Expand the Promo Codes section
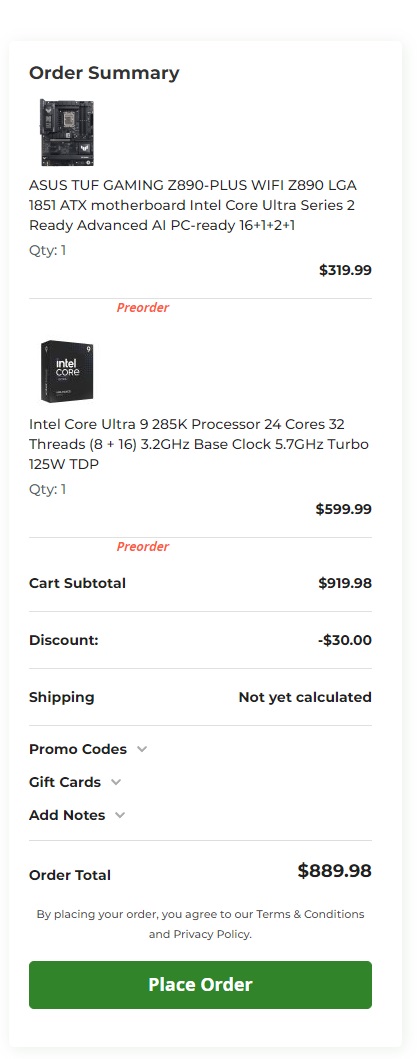Viewport: 417px width, 1059px height. 88,749
